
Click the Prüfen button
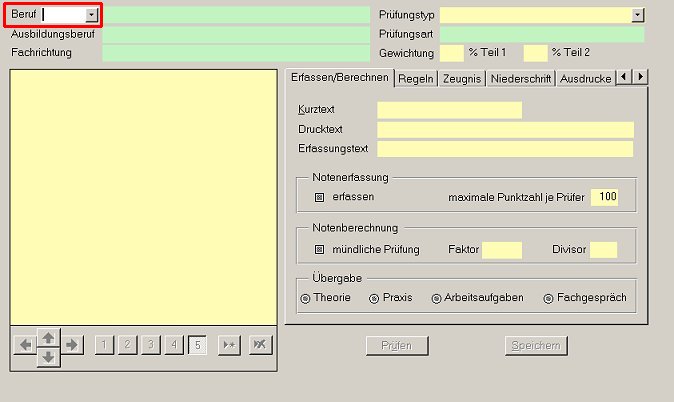click(x=396, y=346)
